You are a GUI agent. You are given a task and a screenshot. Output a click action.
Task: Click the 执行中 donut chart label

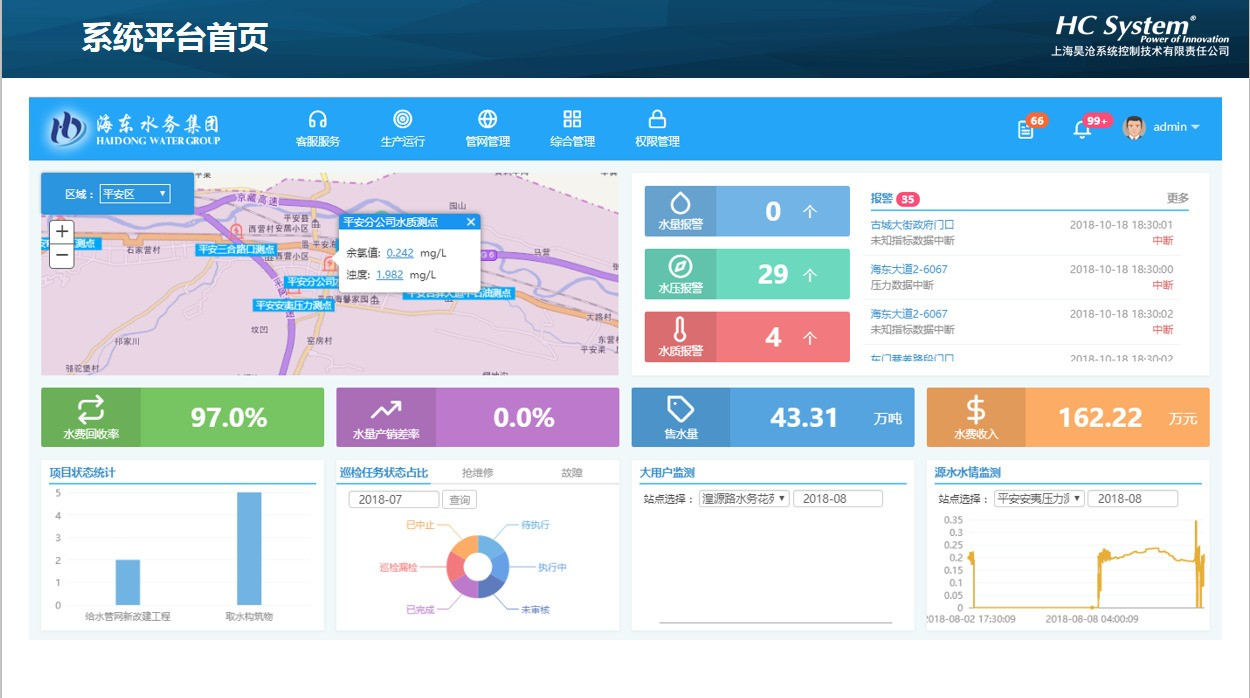(x=552, y=567)
